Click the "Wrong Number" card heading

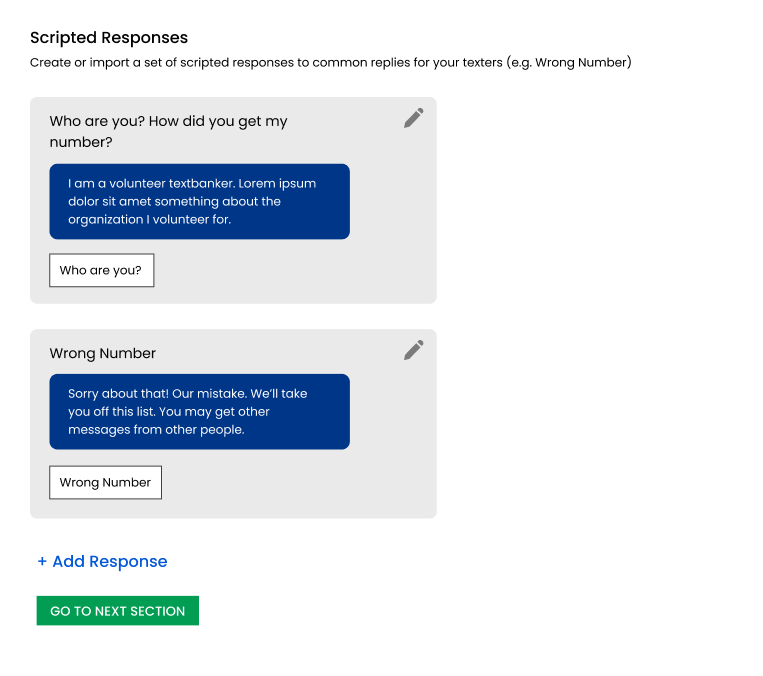click(x=103, y=353)
